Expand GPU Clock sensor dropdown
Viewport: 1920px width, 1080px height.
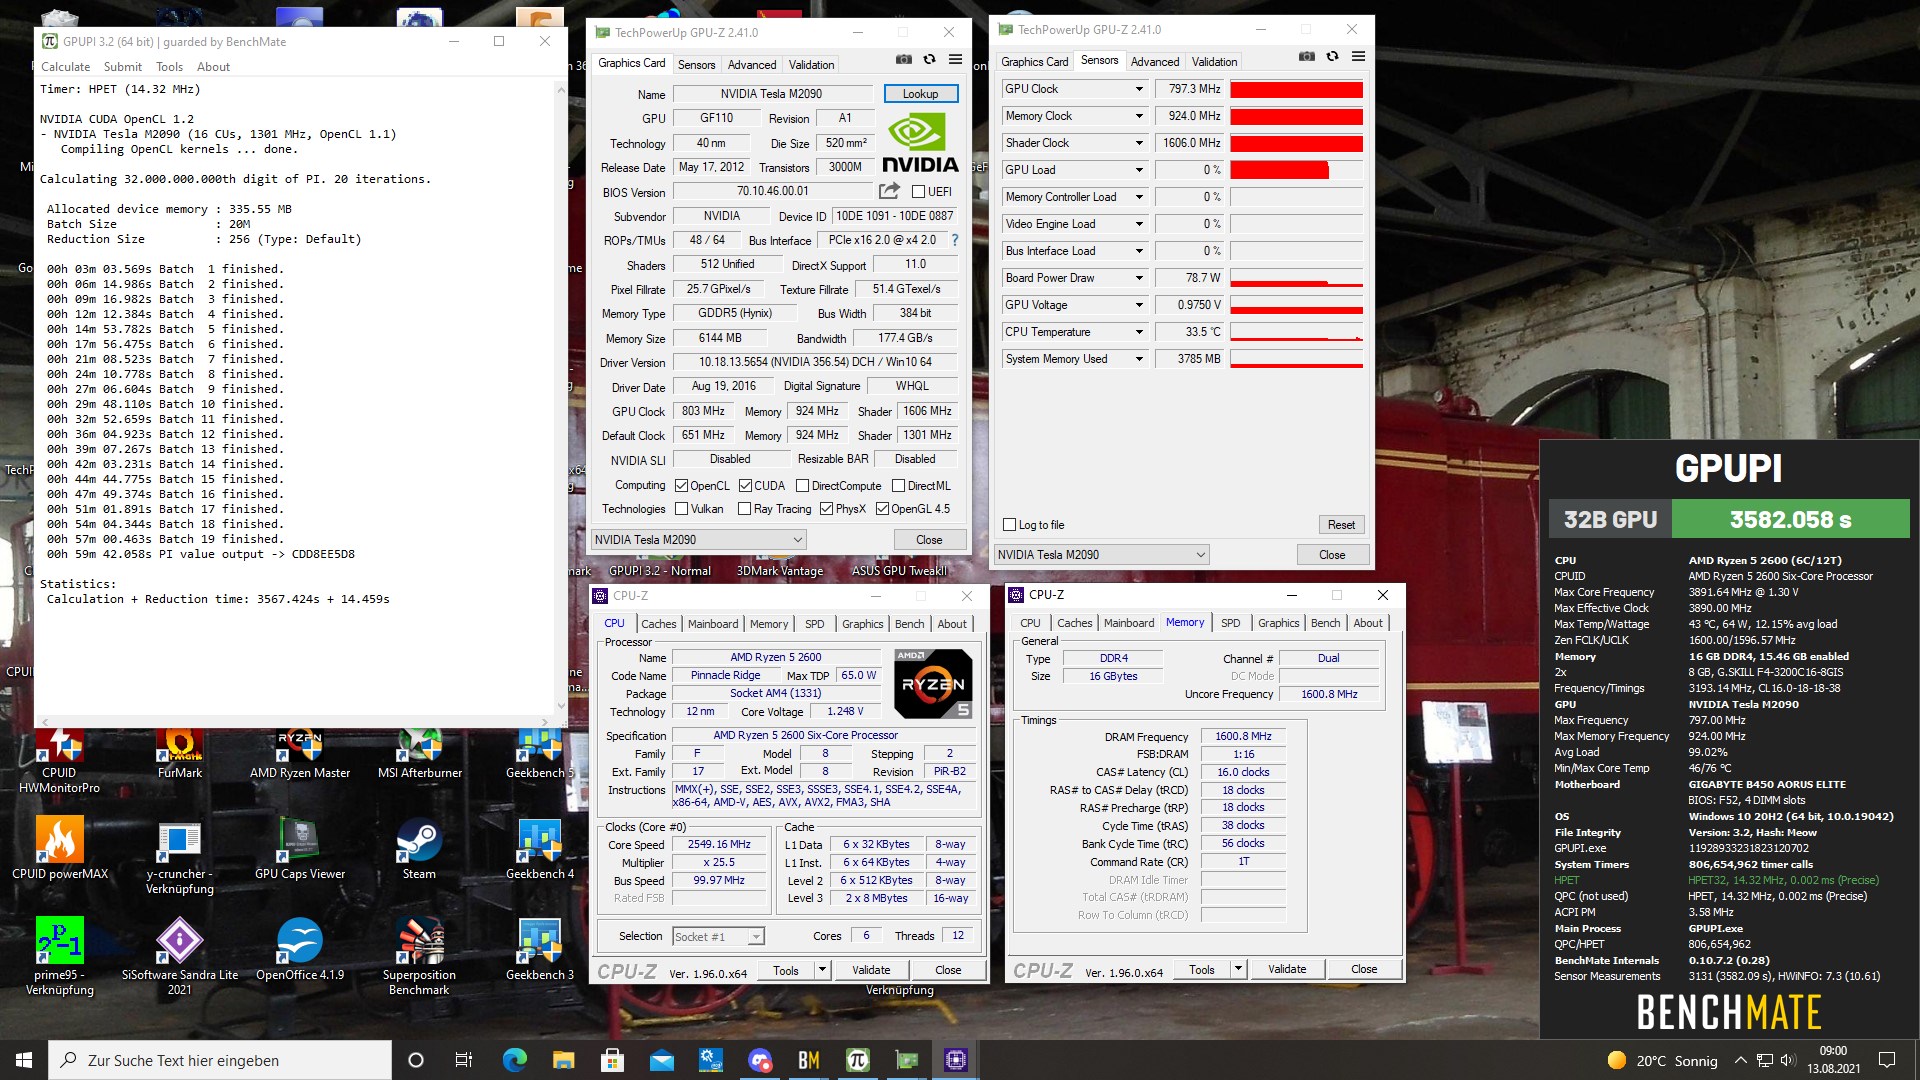pos(1138,89)
